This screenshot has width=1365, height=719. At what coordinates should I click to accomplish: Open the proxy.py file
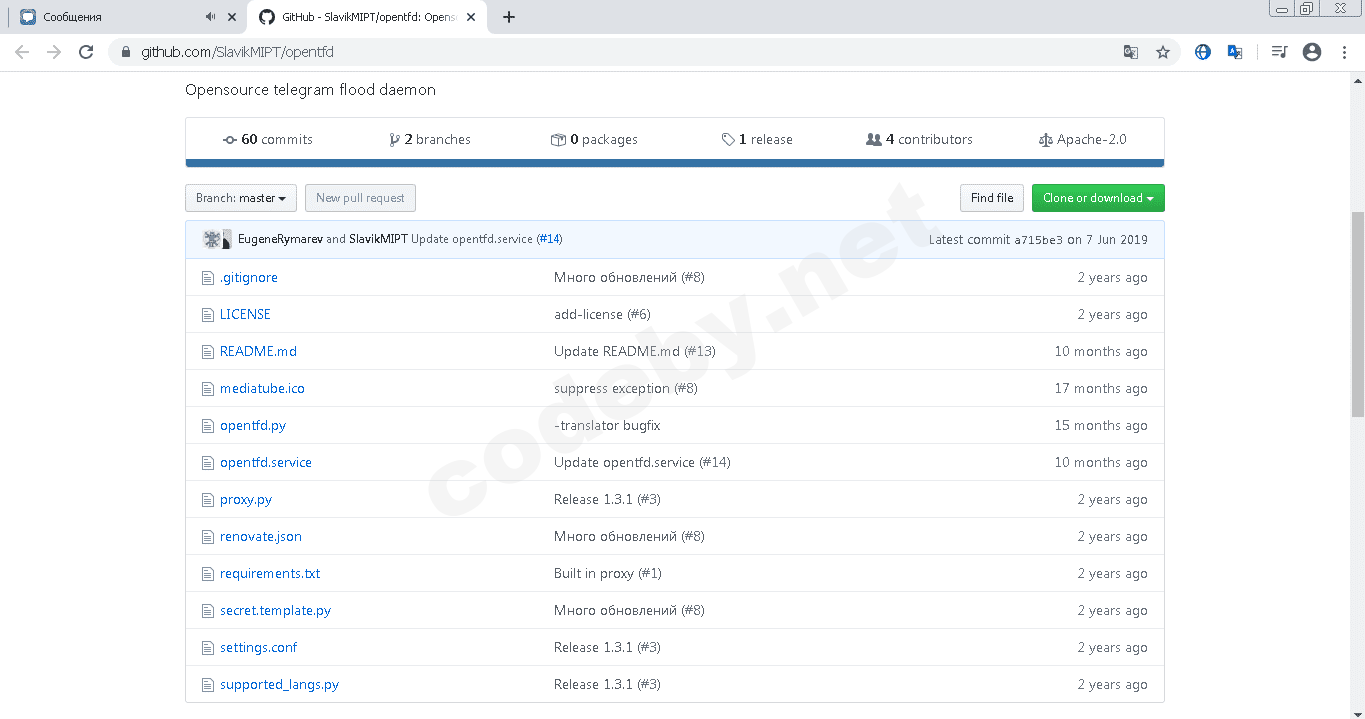[246, 500]
